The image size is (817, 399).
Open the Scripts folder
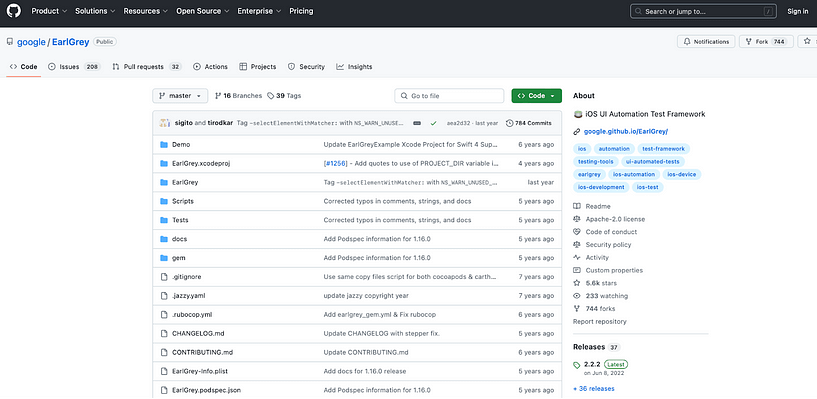point(183,201)
